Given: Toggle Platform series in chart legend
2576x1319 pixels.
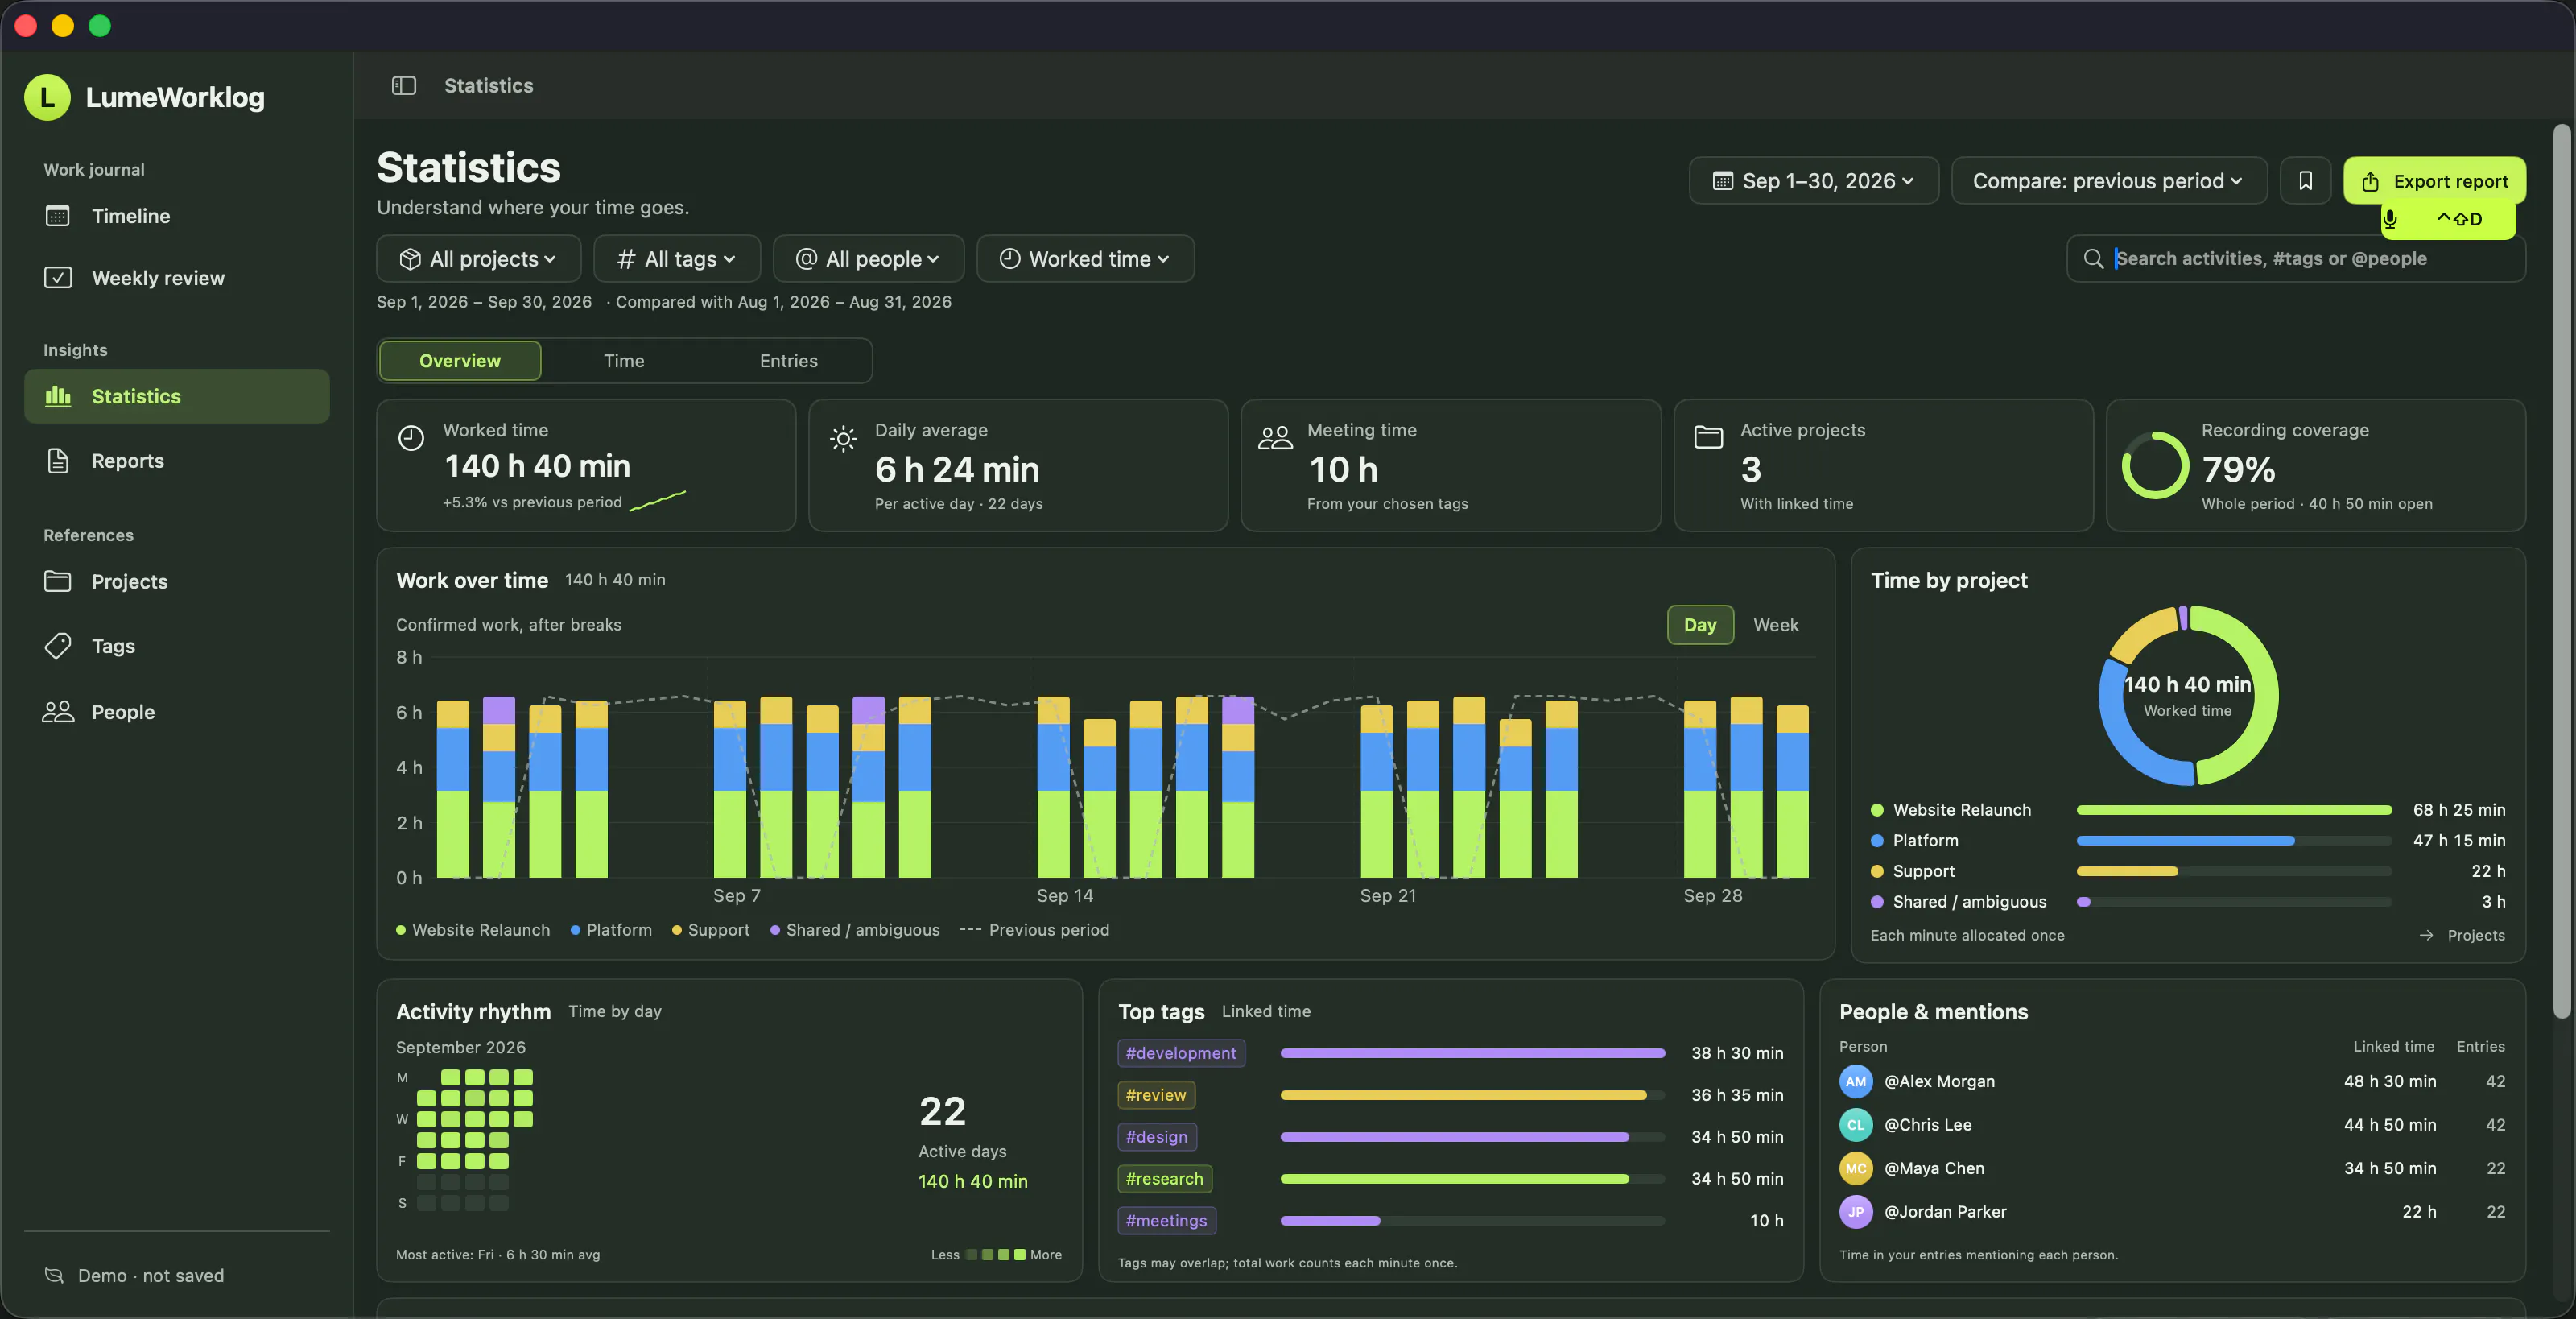Looking at the screenshot, I should pos(611,930).
